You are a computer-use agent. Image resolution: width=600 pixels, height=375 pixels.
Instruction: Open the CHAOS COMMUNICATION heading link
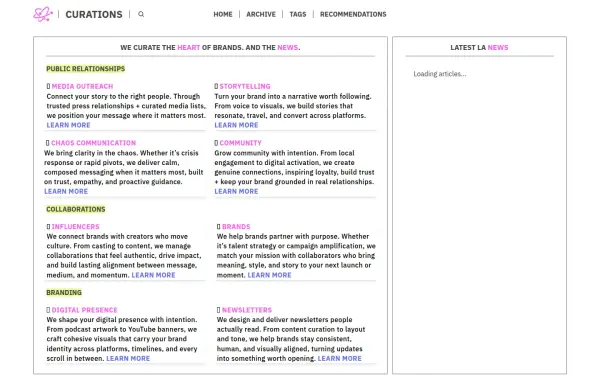(x=93, y=143)
